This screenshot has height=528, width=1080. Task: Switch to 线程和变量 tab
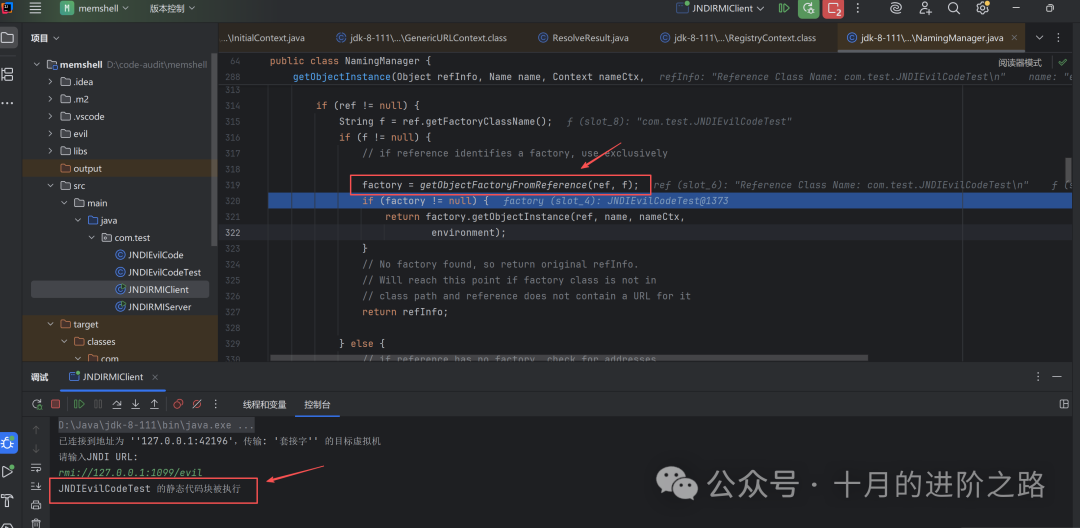tap(264, 405)
